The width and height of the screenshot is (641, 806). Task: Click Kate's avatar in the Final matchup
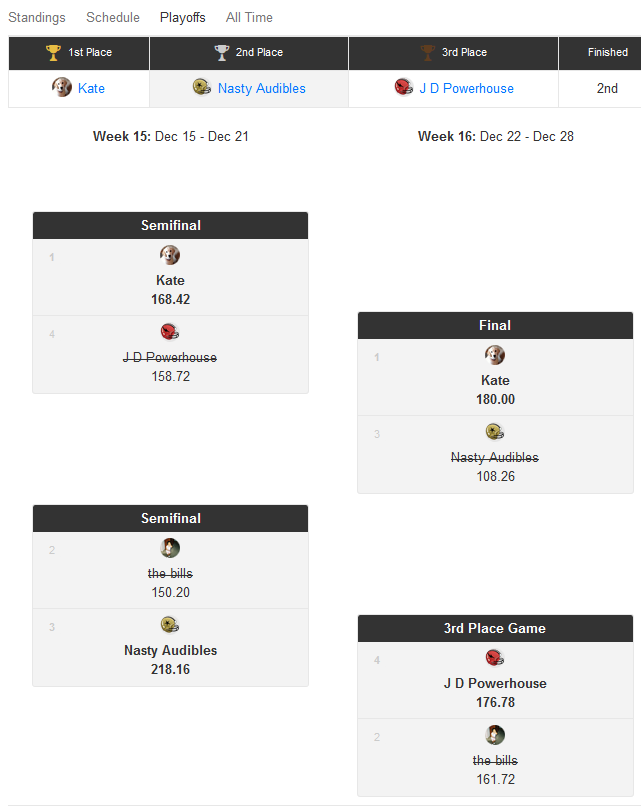click(x=495, y=355)
